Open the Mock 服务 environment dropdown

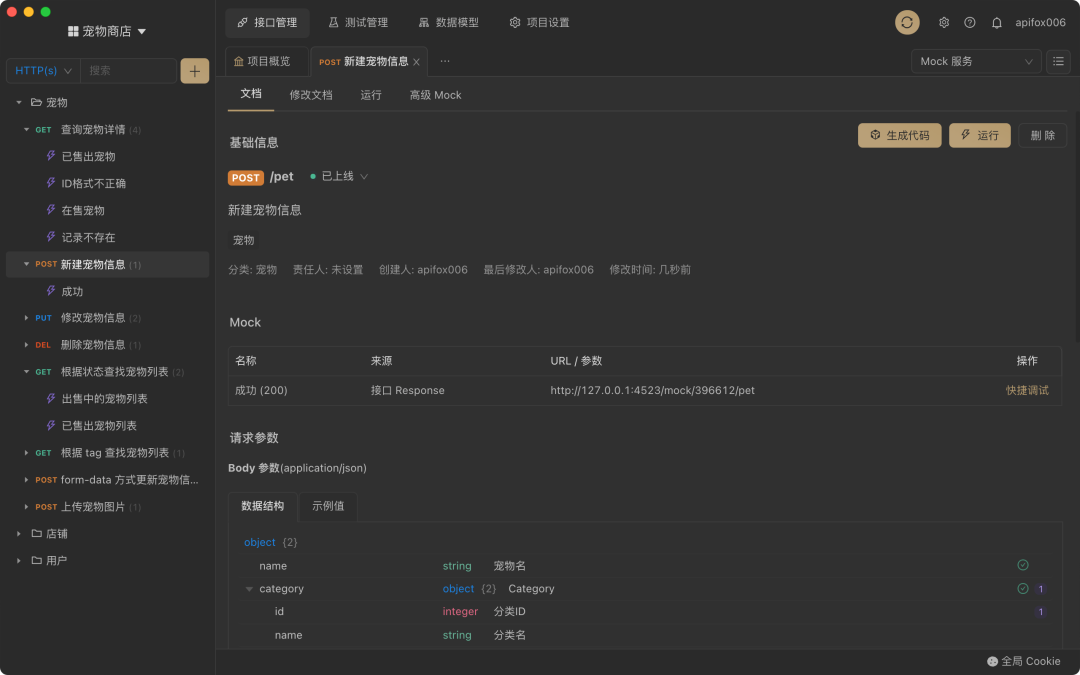pos(976,61)
